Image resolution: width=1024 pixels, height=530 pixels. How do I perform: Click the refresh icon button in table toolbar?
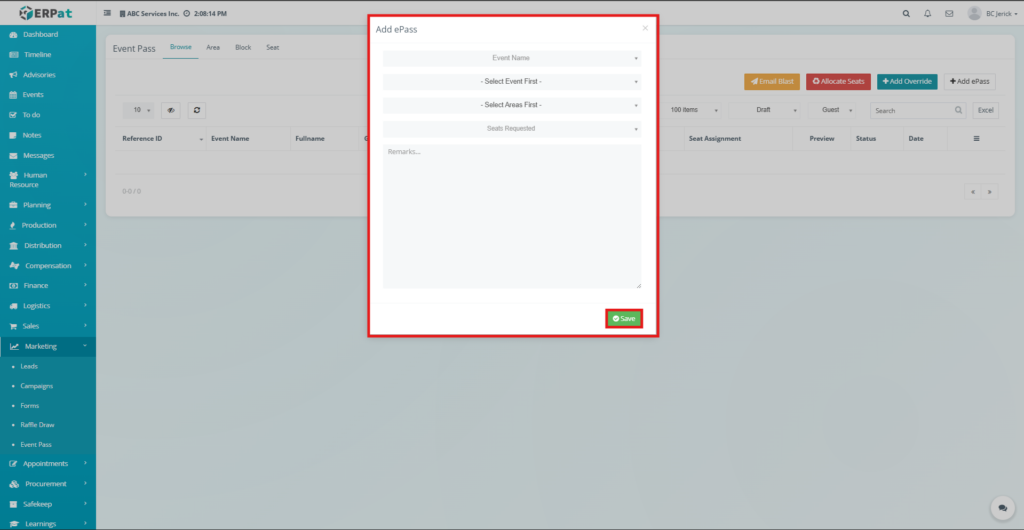(x=197, y=110)
